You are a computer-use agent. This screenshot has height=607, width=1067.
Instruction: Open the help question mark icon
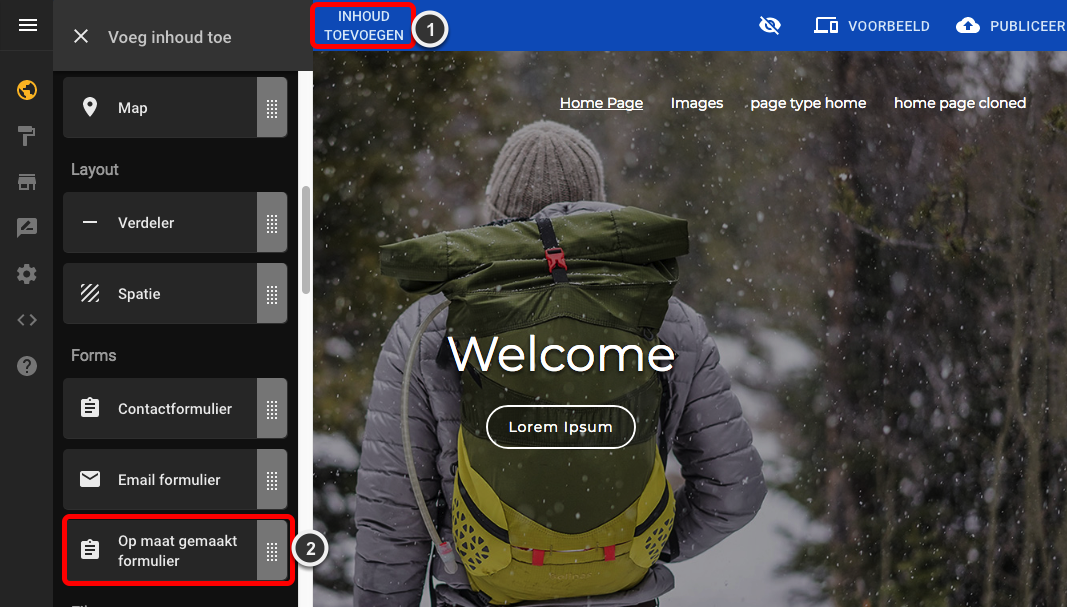[27, 366]
